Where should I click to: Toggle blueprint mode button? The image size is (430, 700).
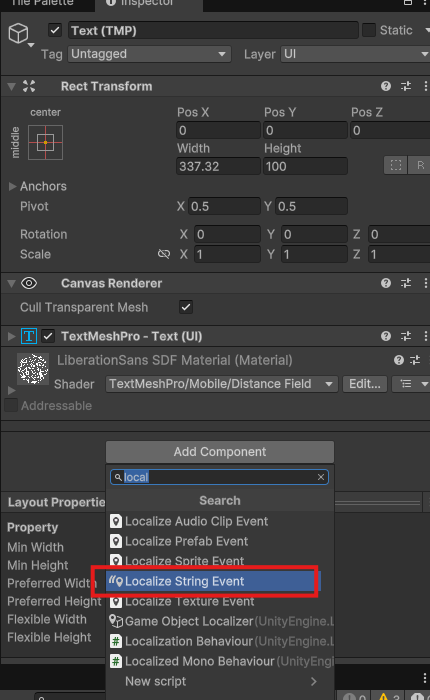[396, 166]
